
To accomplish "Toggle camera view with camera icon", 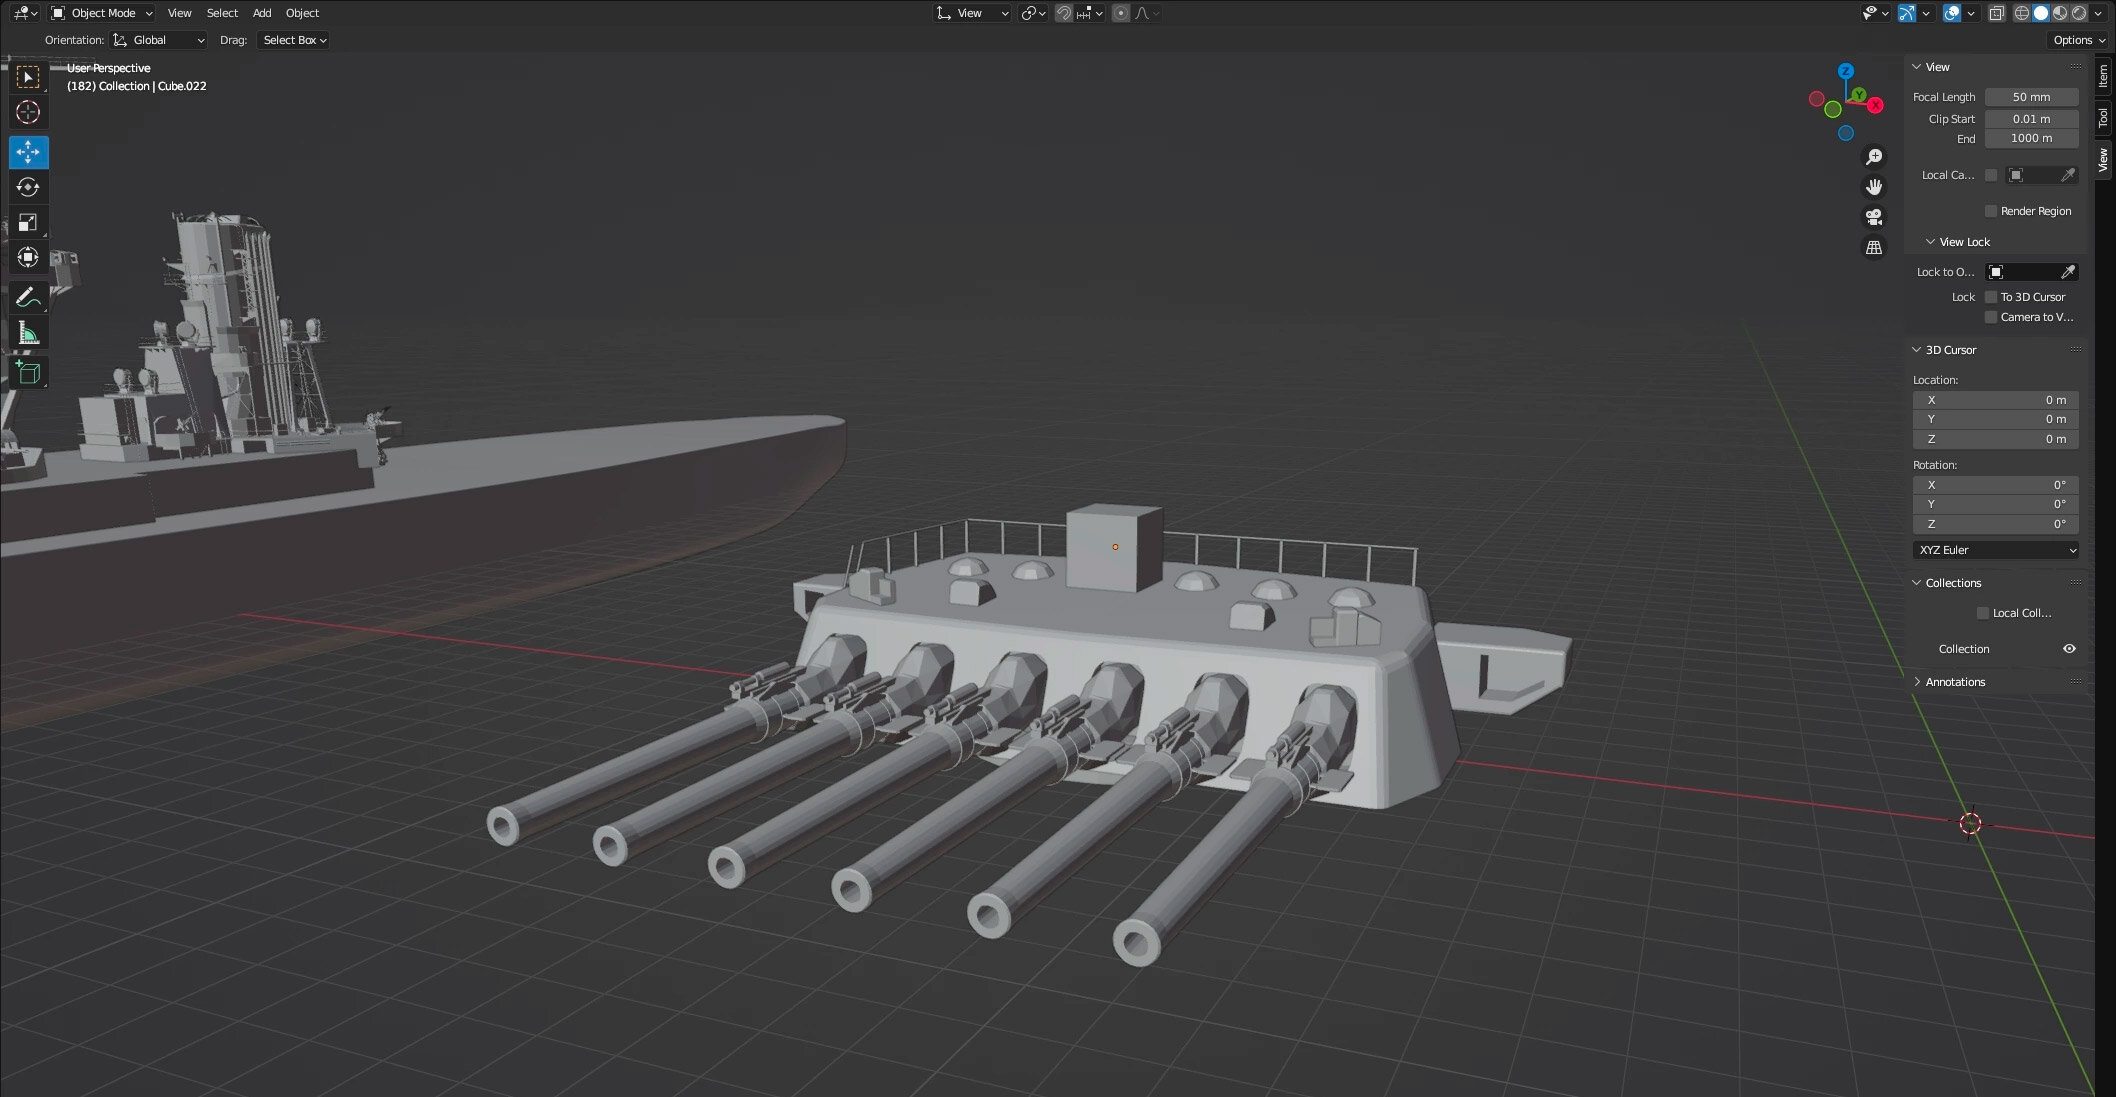I will (1874, 217).
